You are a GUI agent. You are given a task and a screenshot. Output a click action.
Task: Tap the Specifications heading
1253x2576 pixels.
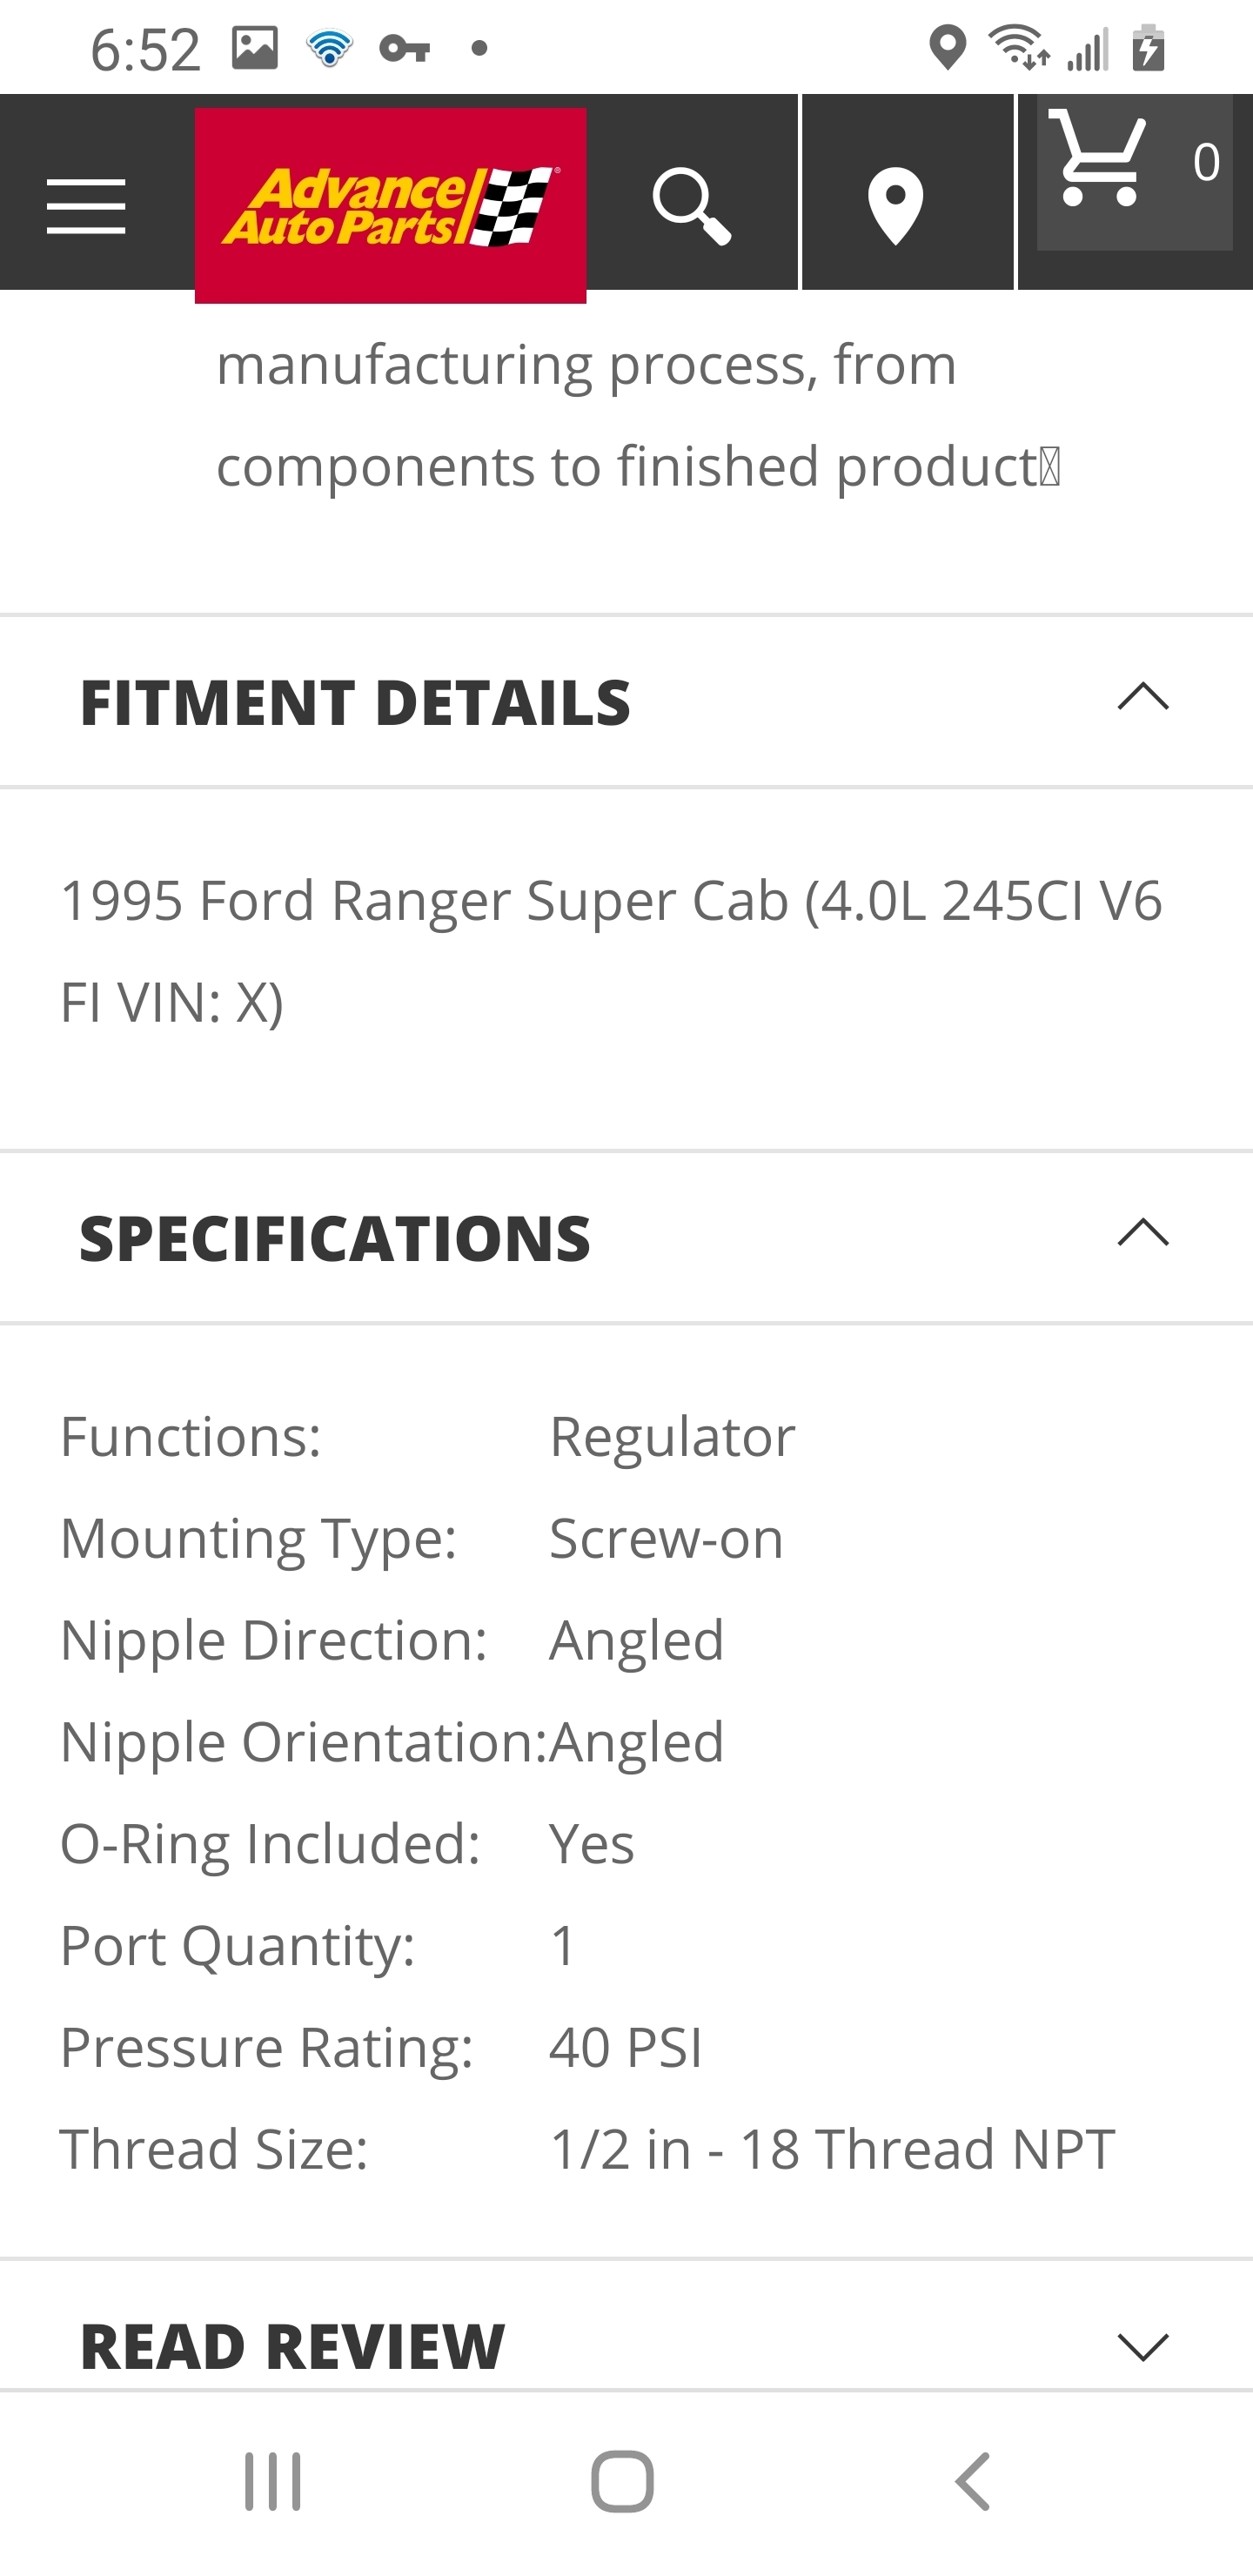click(x=335, y=1238)
